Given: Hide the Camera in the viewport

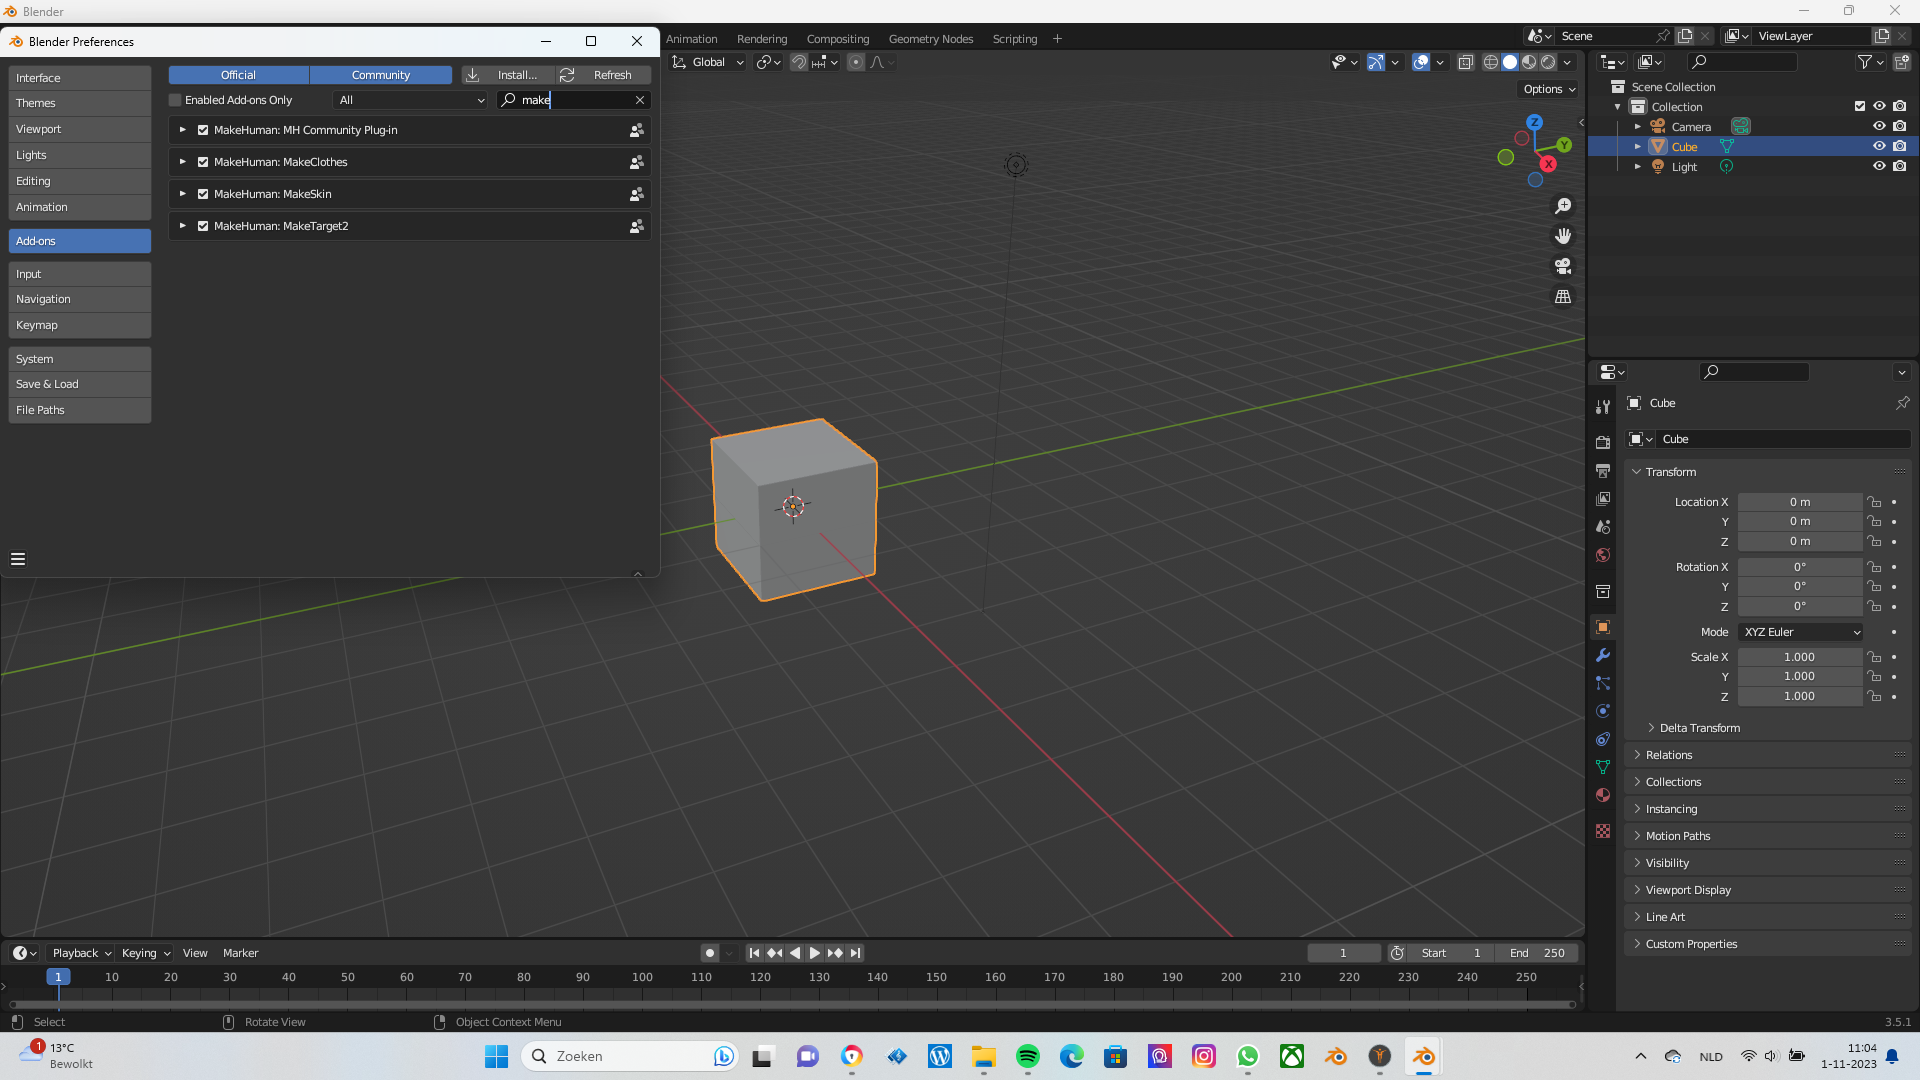Looking at the screenshot, I should pos(1879,126).
